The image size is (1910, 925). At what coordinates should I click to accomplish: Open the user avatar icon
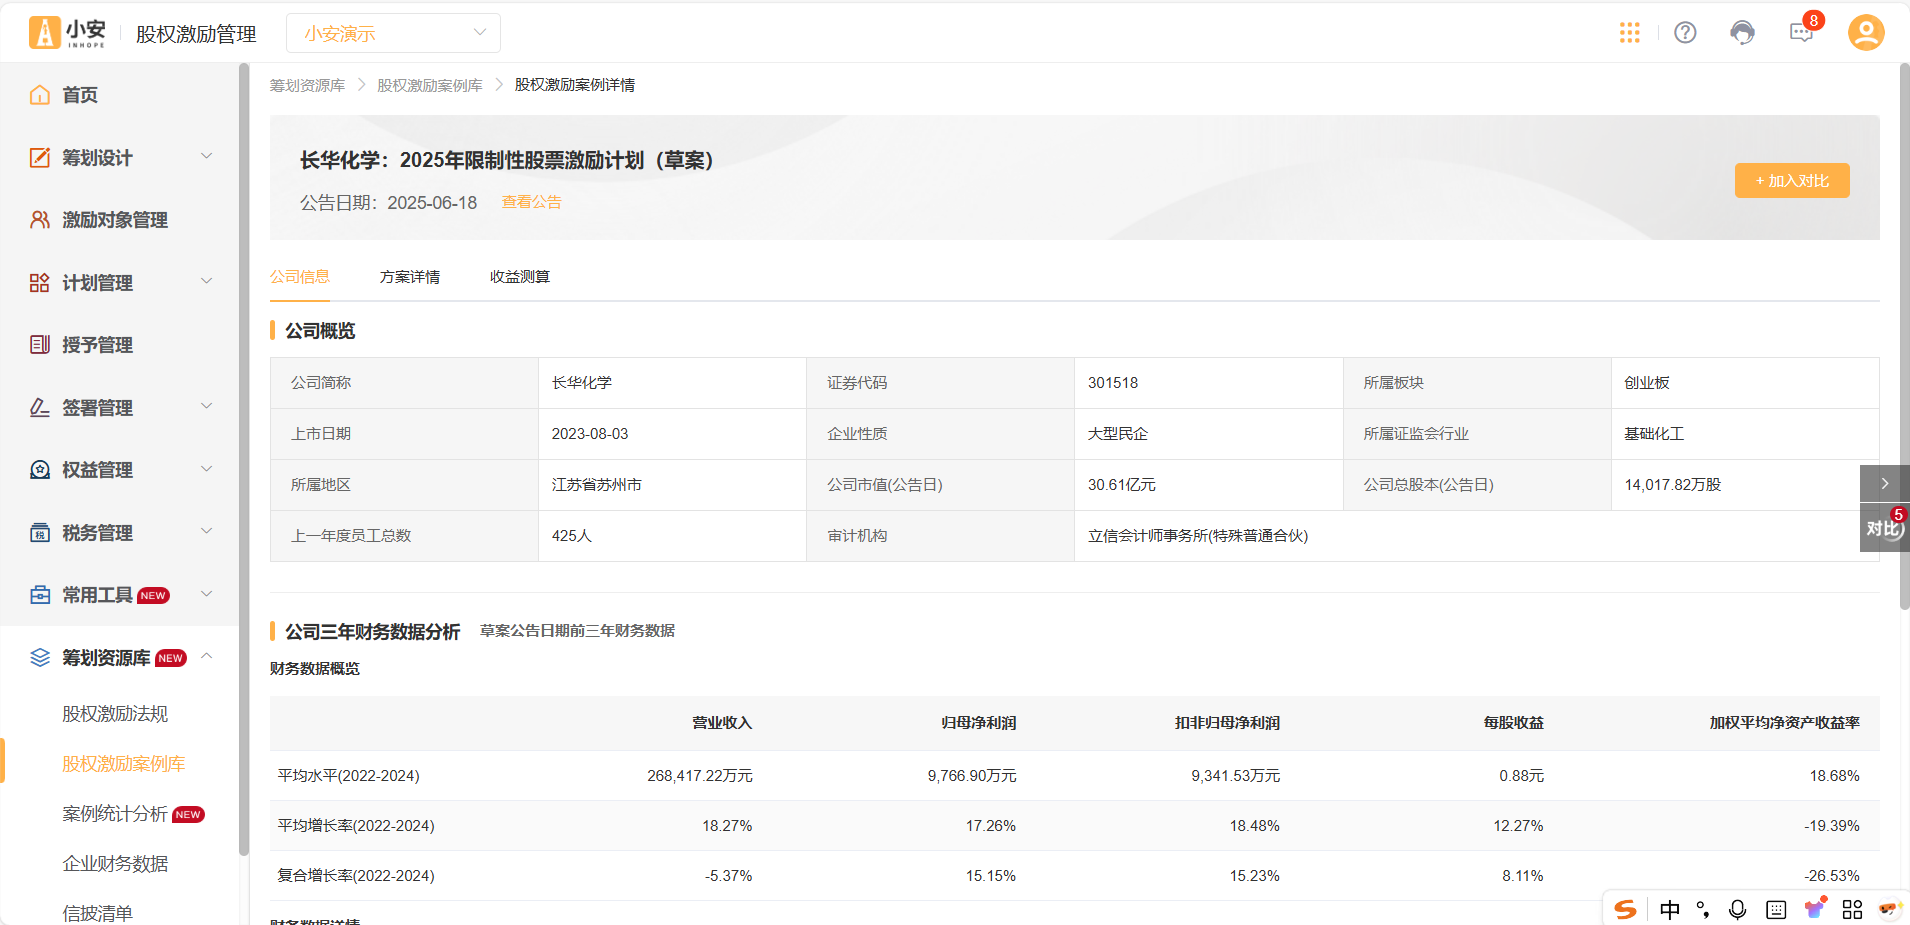[1866, 33]
